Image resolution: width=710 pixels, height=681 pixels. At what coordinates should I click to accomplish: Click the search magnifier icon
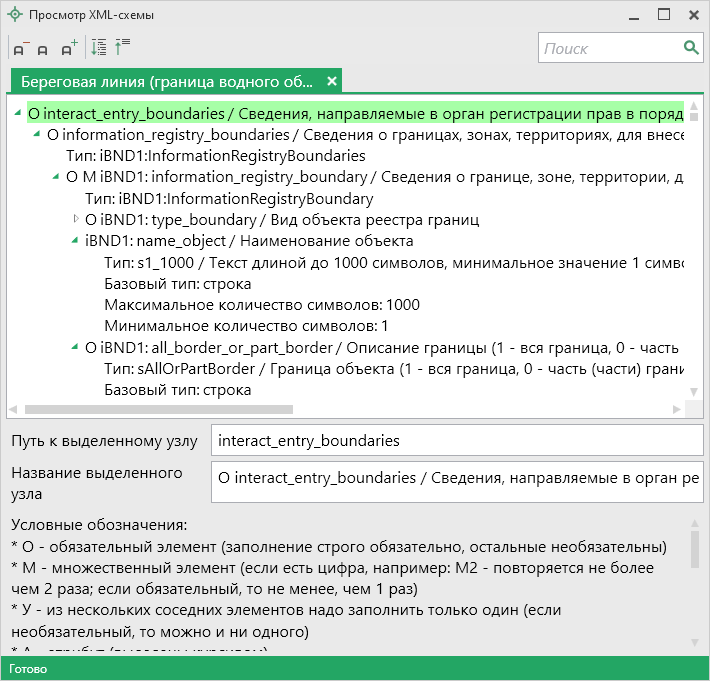coord(690,47)
